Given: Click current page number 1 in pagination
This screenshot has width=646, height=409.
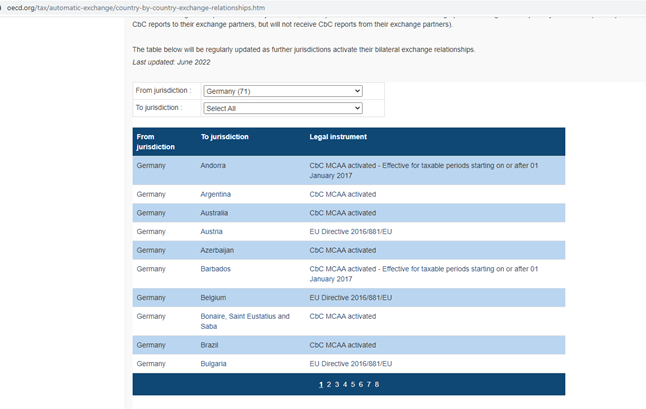Looking at the screenshot, I should [321, 384].
